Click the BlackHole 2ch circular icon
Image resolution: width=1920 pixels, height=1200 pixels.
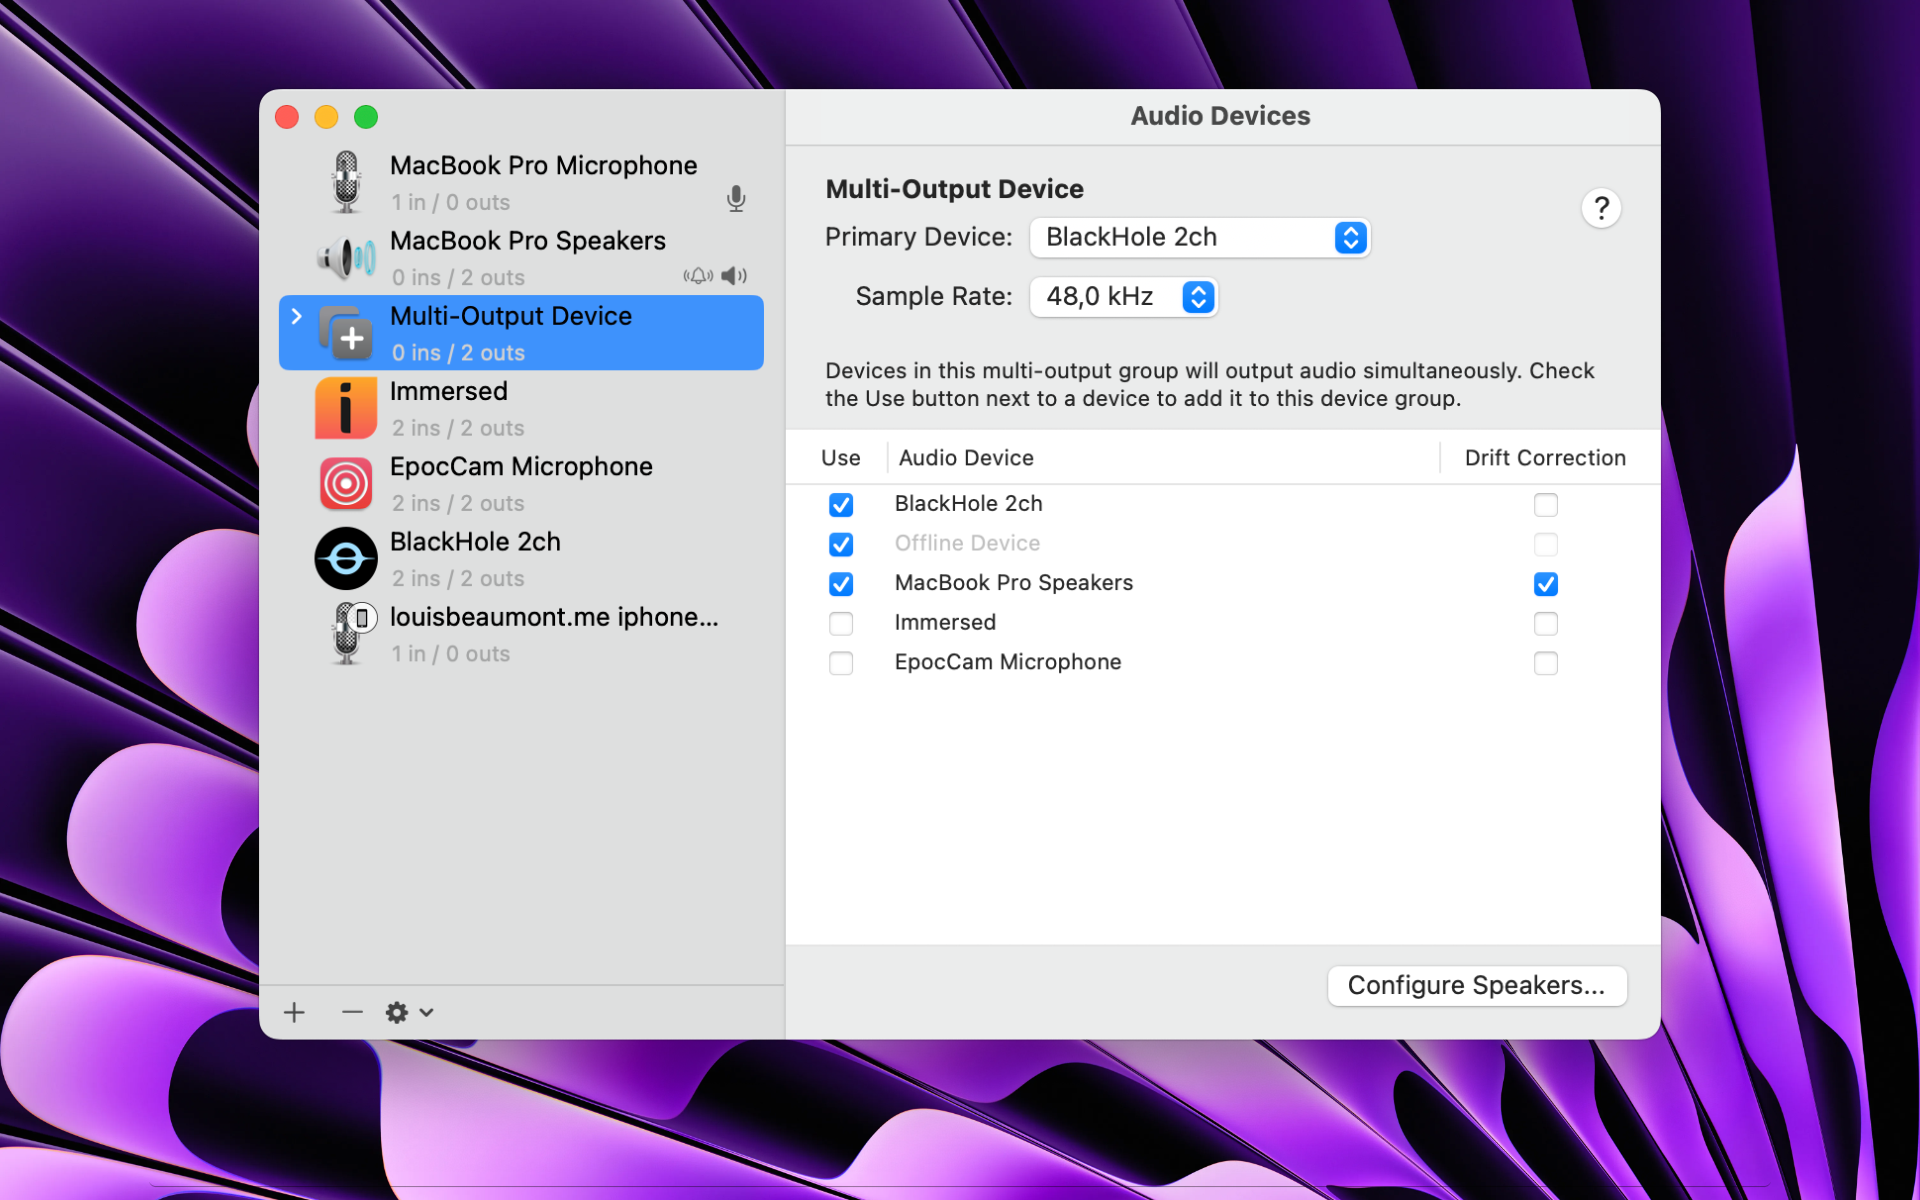click(x=346, y=558)
